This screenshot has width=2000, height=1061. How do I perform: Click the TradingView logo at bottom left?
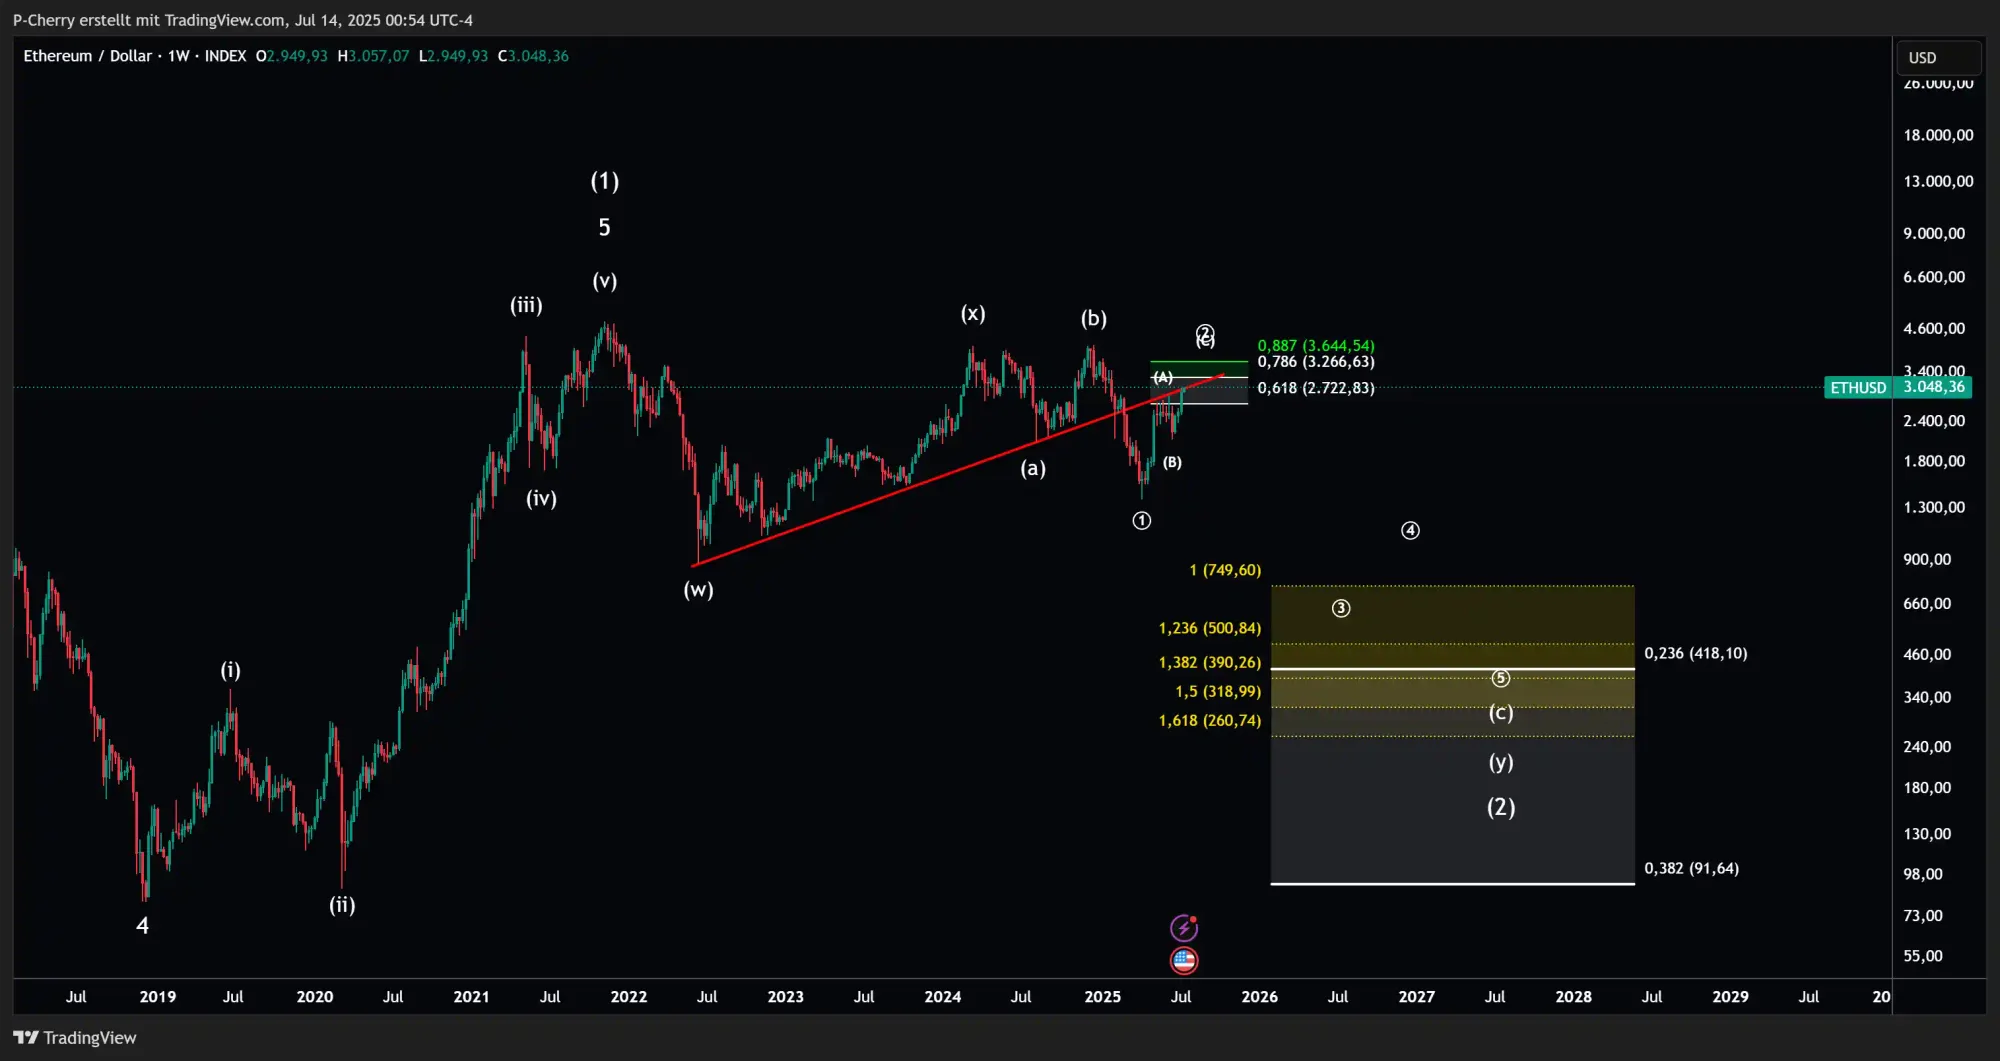coord(75,1038)
